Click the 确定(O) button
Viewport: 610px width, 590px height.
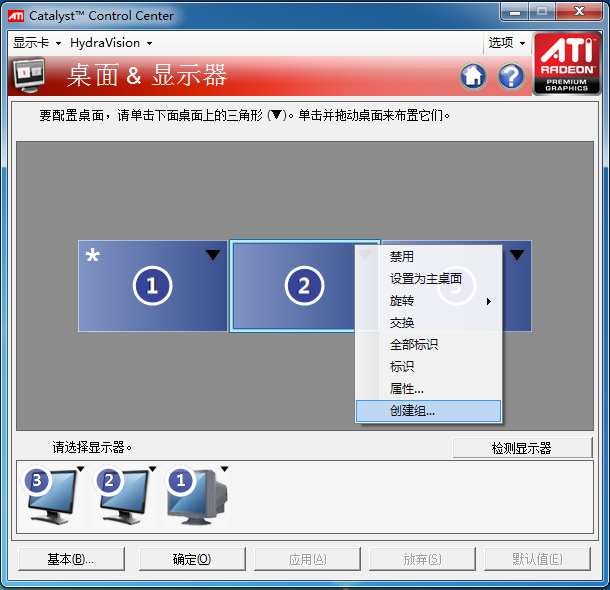(192, 559)
